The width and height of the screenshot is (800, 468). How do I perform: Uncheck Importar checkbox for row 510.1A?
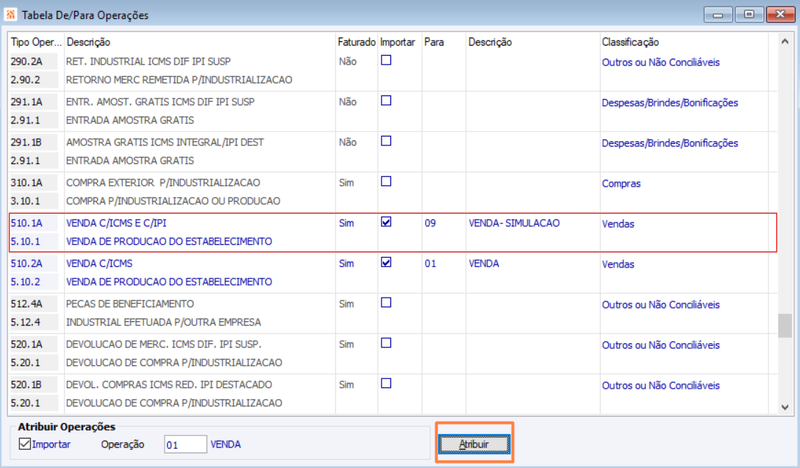point(386,221)
